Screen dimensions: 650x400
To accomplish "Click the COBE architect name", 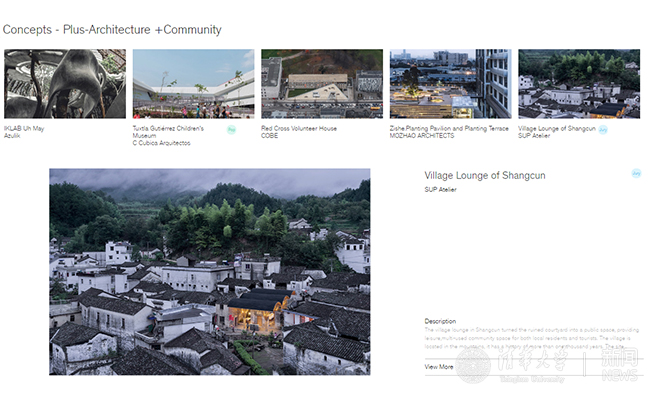I will [x=271, y=135].
